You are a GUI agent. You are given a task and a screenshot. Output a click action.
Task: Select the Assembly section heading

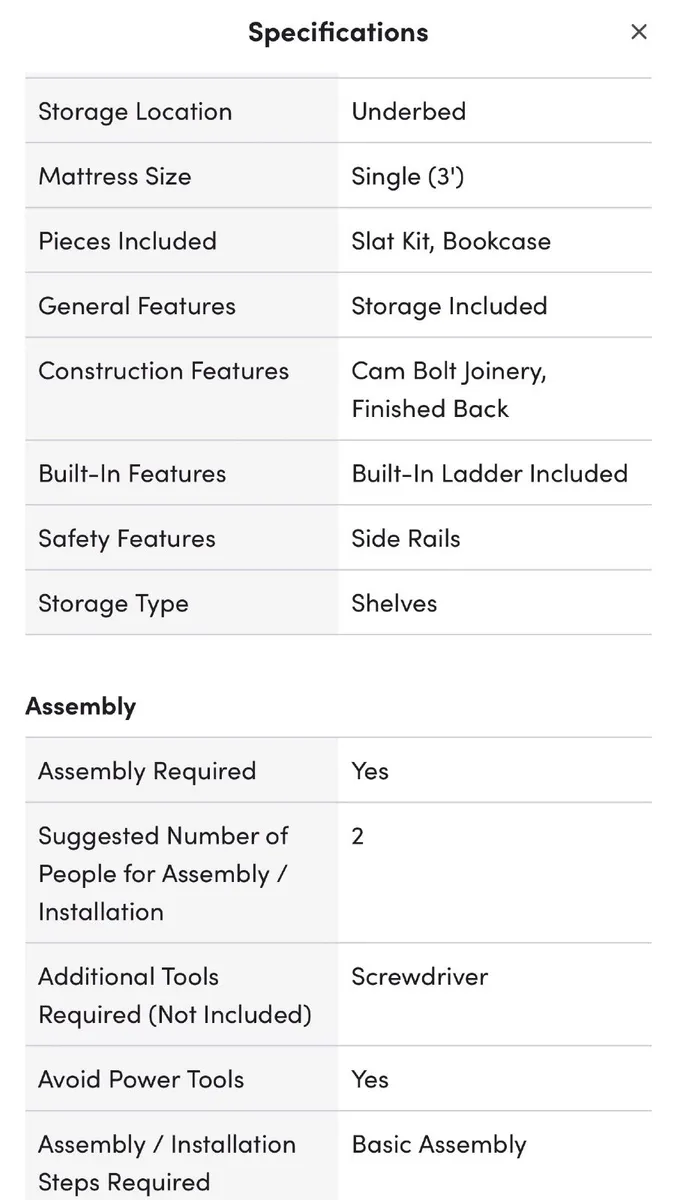[81, 706]
